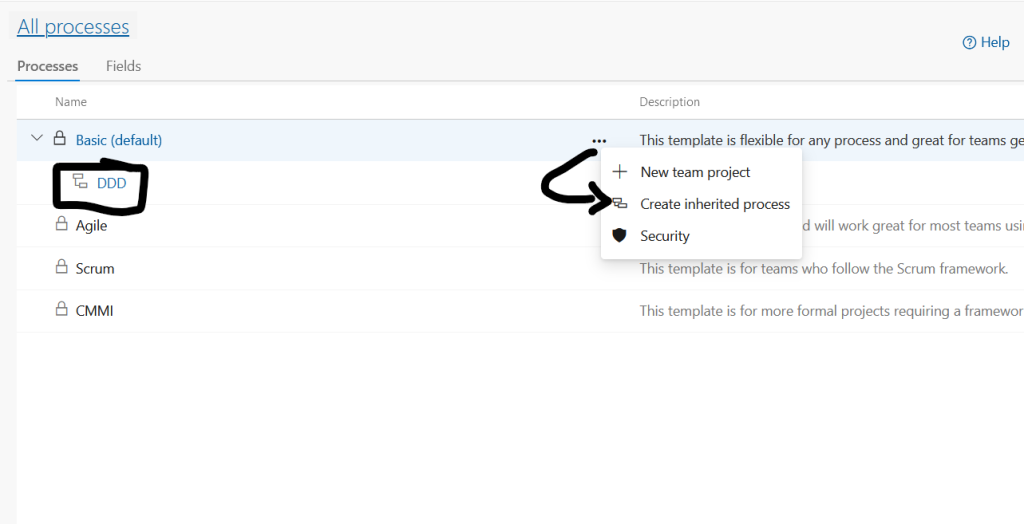Image resolution: width=1024 pixels, height=524 pixels.
Task: Click the Help question mark icon
Action: click(968, 42)
